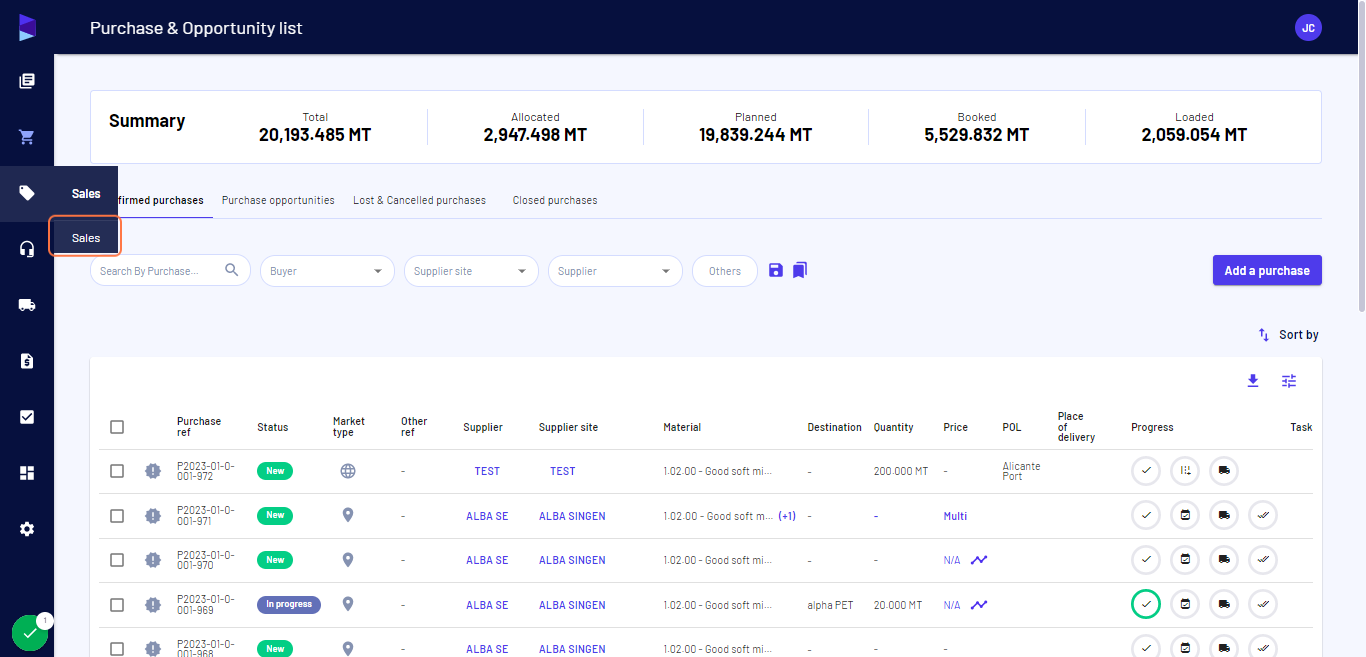The width and height of the screenshot is (1366, 657).
Task: Click the page vertical scrollbar thumb
Action: pos(1361,156)
